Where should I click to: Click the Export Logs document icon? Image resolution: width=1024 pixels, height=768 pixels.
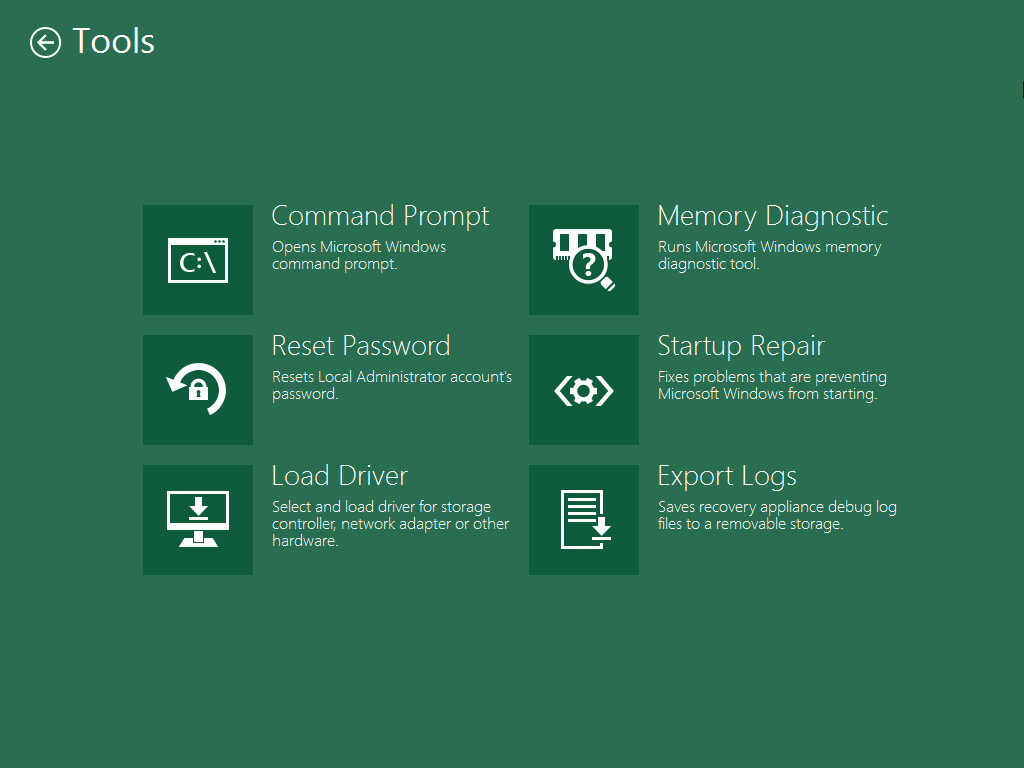583,519
